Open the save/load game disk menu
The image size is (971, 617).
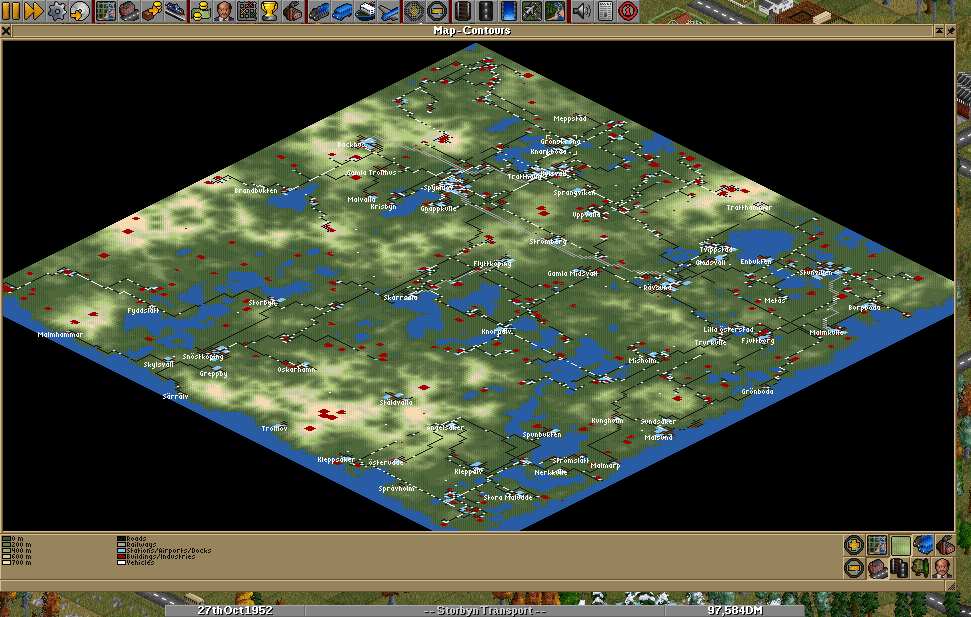79,11
